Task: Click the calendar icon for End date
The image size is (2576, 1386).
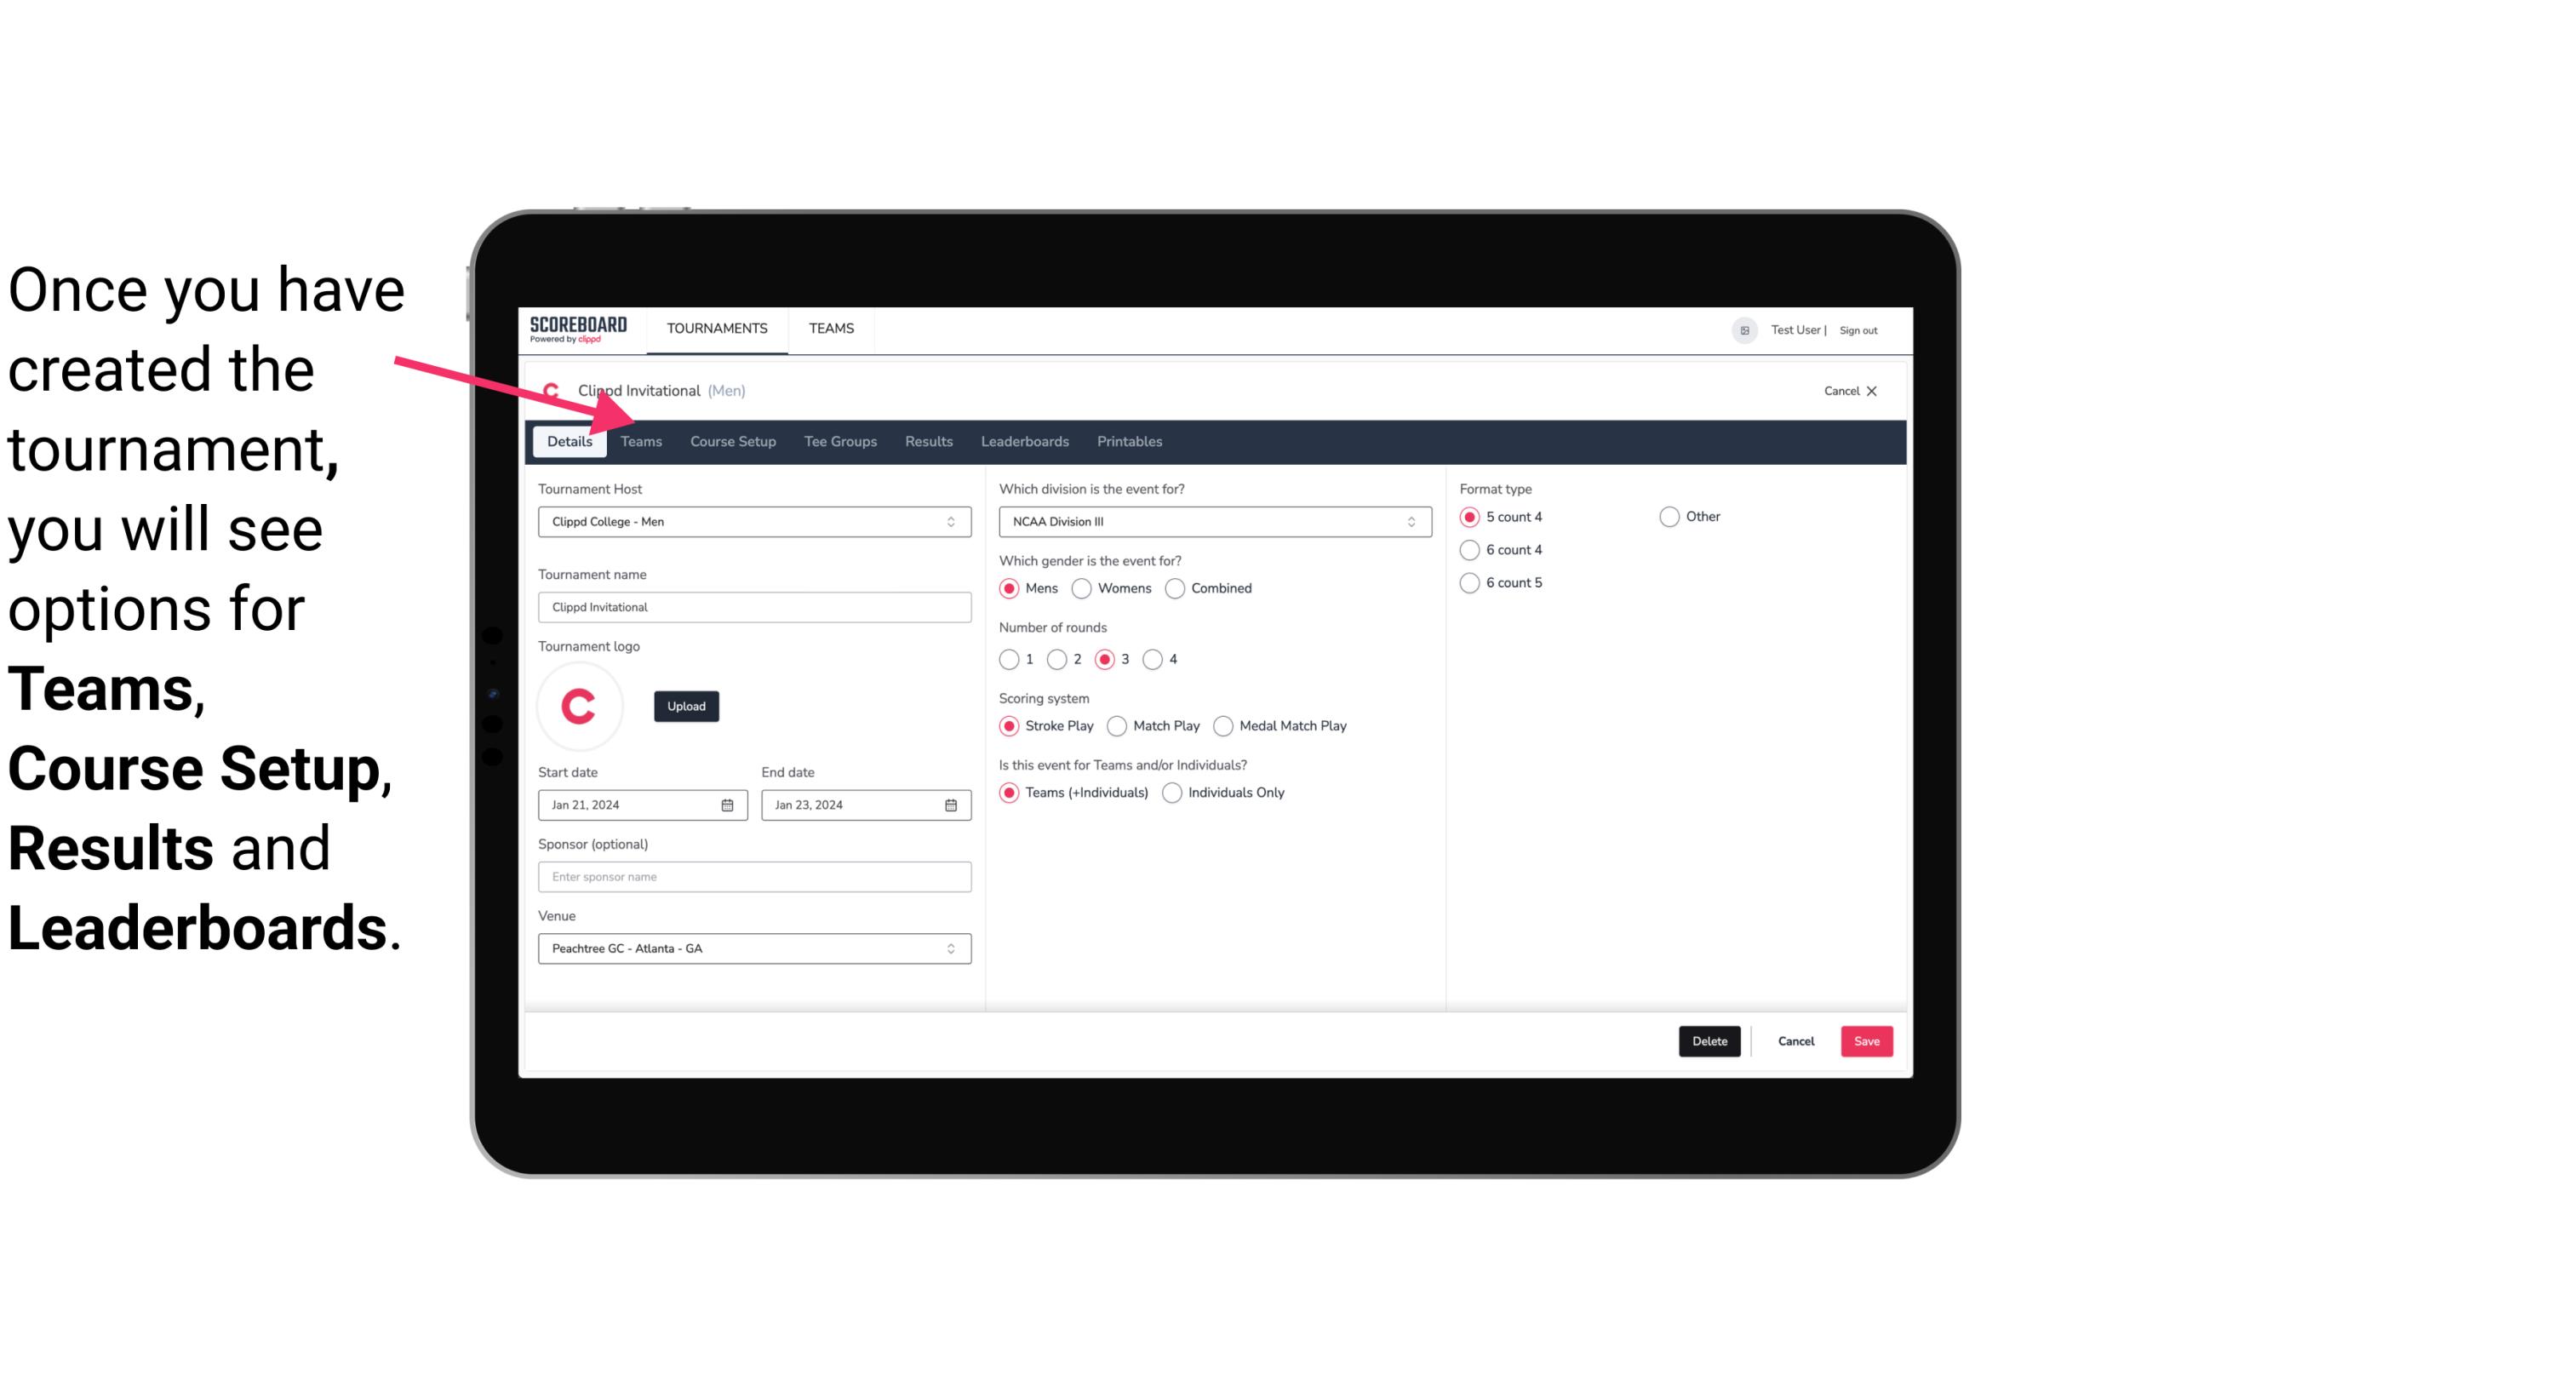Action: point(950,804)
